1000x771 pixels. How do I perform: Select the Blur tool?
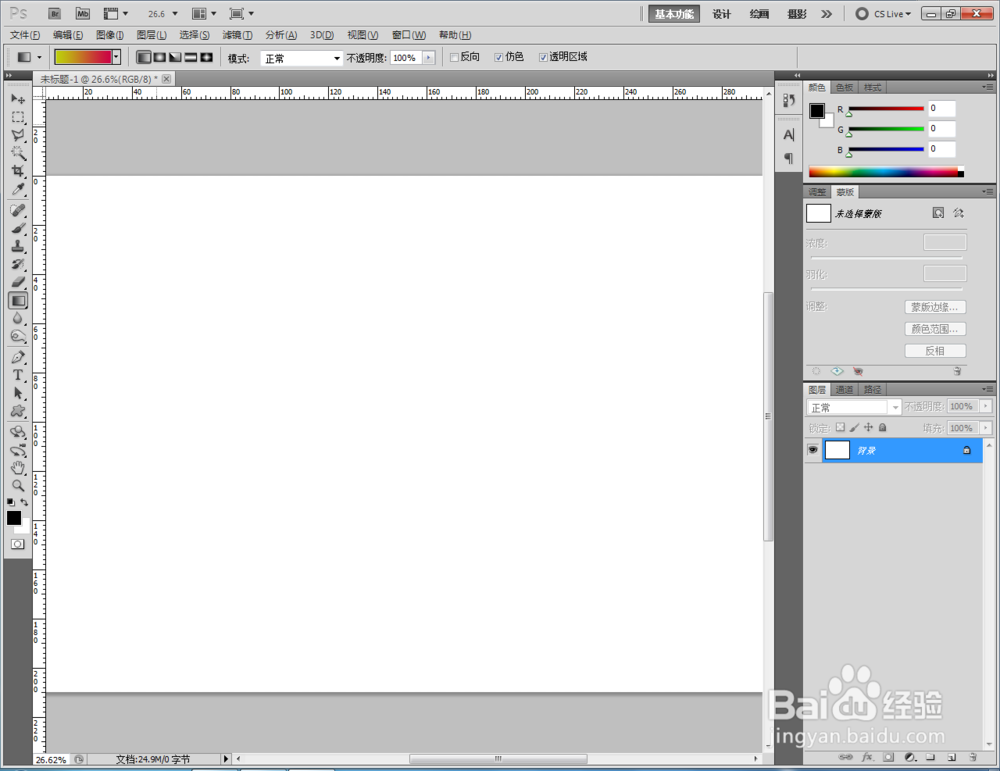18,318
